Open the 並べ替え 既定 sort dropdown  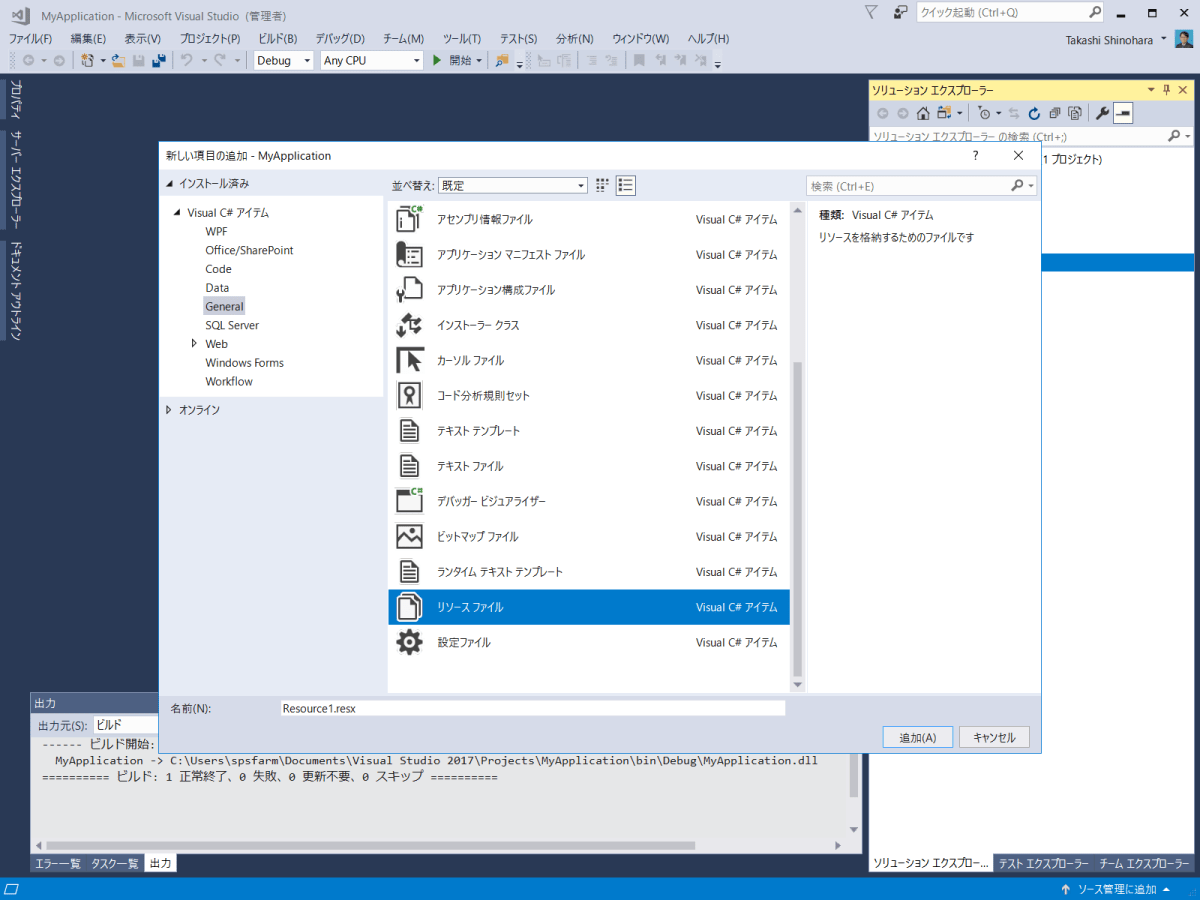[x=512, y=185]
